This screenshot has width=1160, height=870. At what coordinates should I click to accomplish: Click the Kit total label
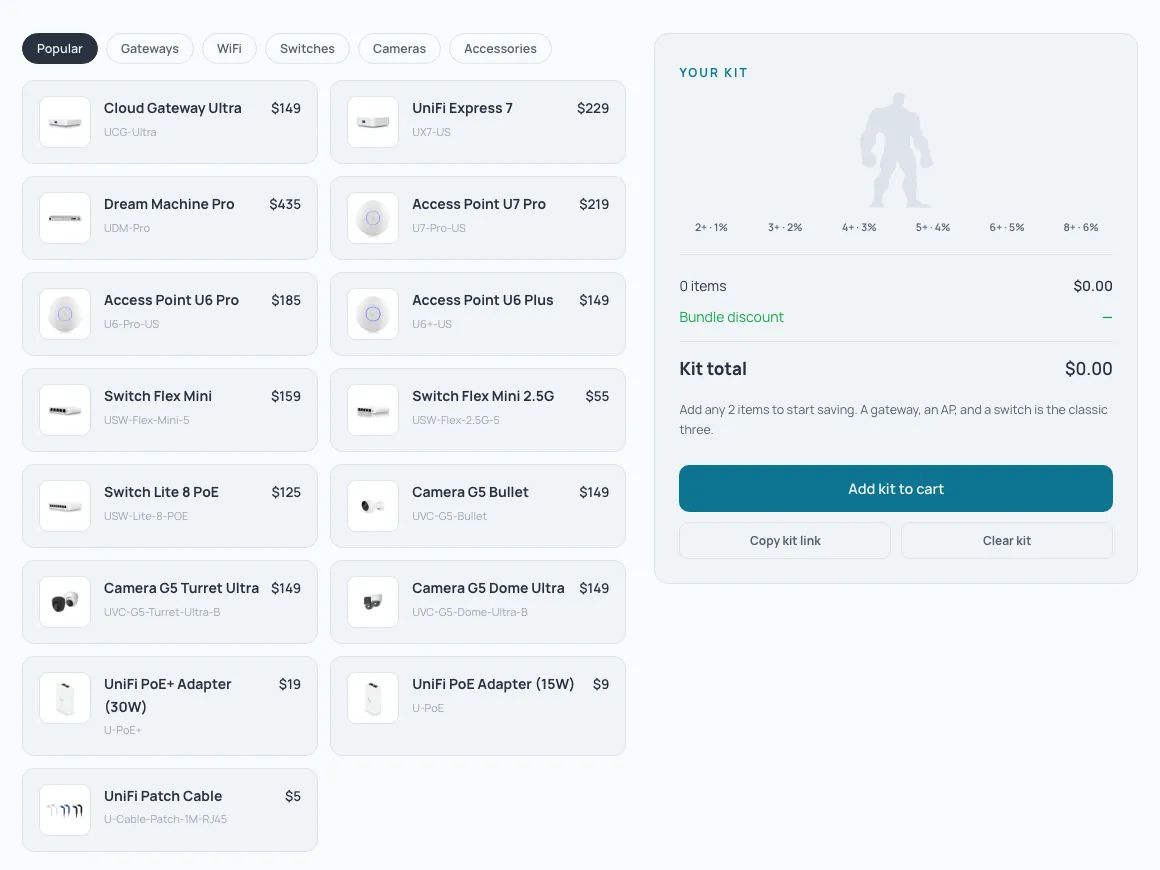tap(713, 369)
